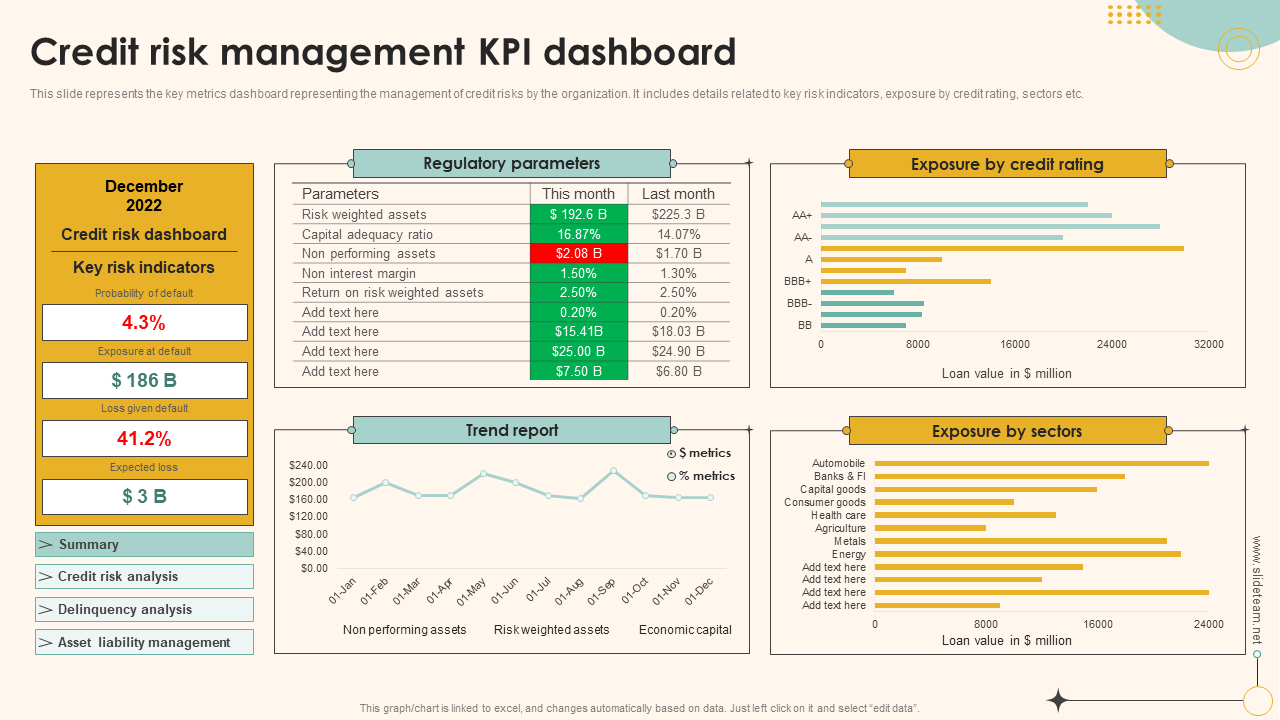Click the arrow icon beside Delinquency analysis

pos(46,609)
